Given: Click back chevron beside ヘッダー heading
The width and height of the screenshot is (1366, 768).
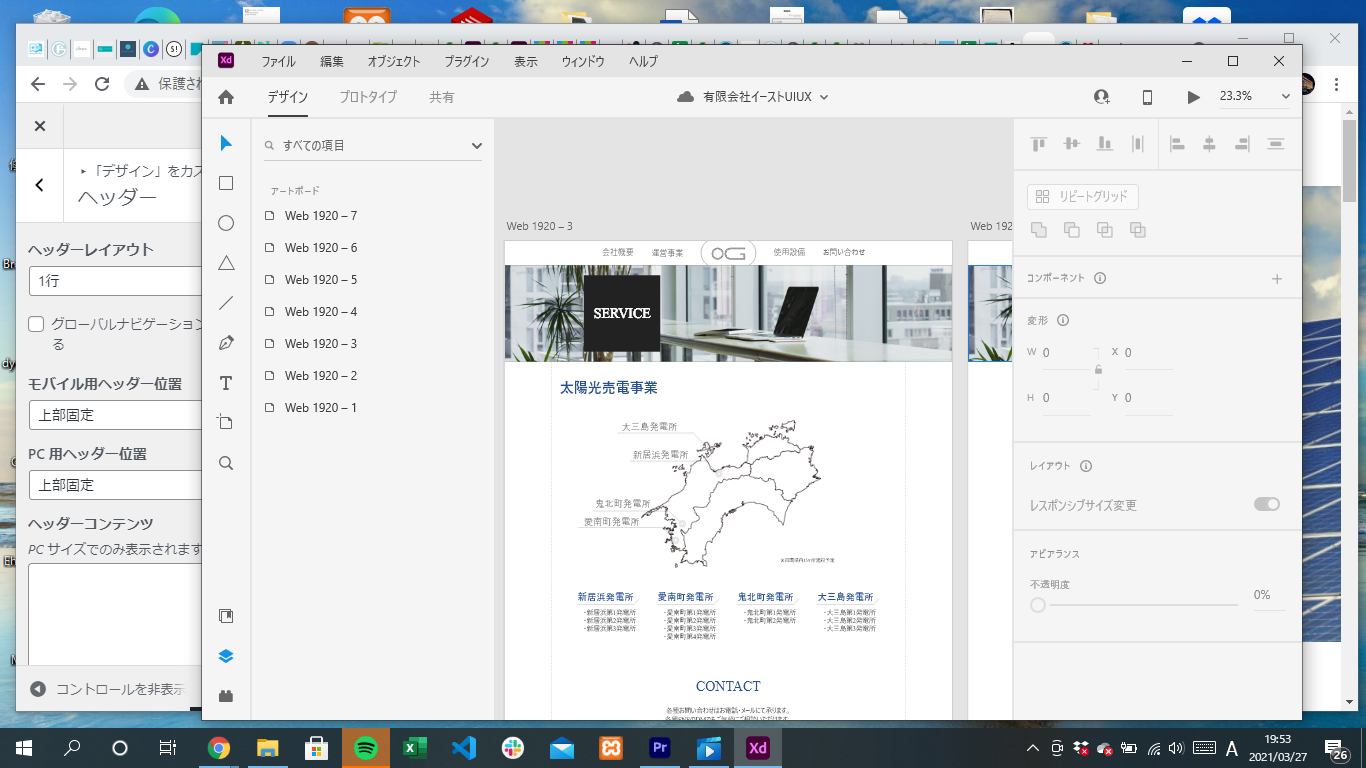Looking at the screenshot, I should (39, 185).
